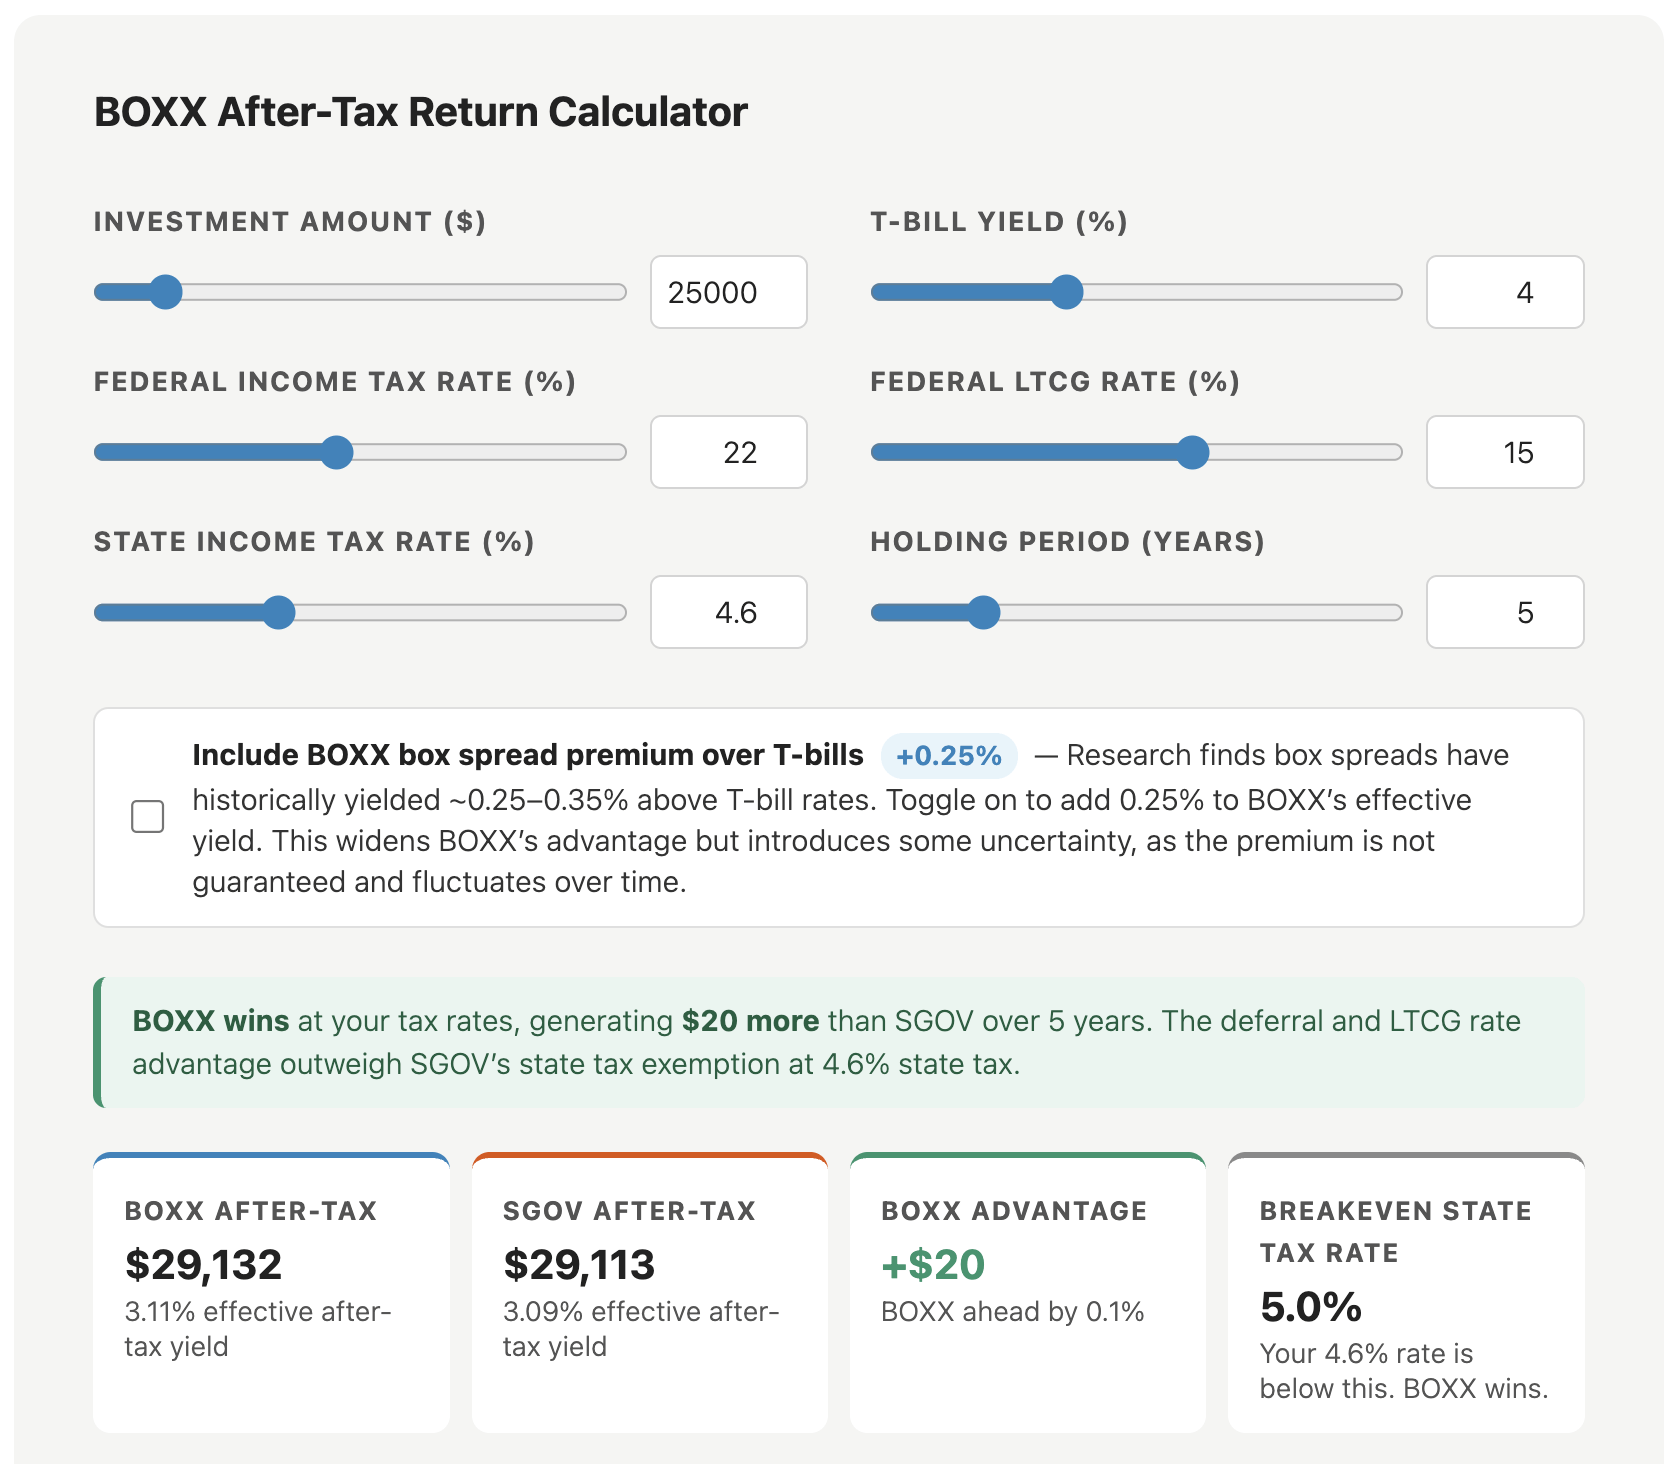
Task: Click the '5.0%' breakeven state tax rate
Action: coord(1311,1307)
